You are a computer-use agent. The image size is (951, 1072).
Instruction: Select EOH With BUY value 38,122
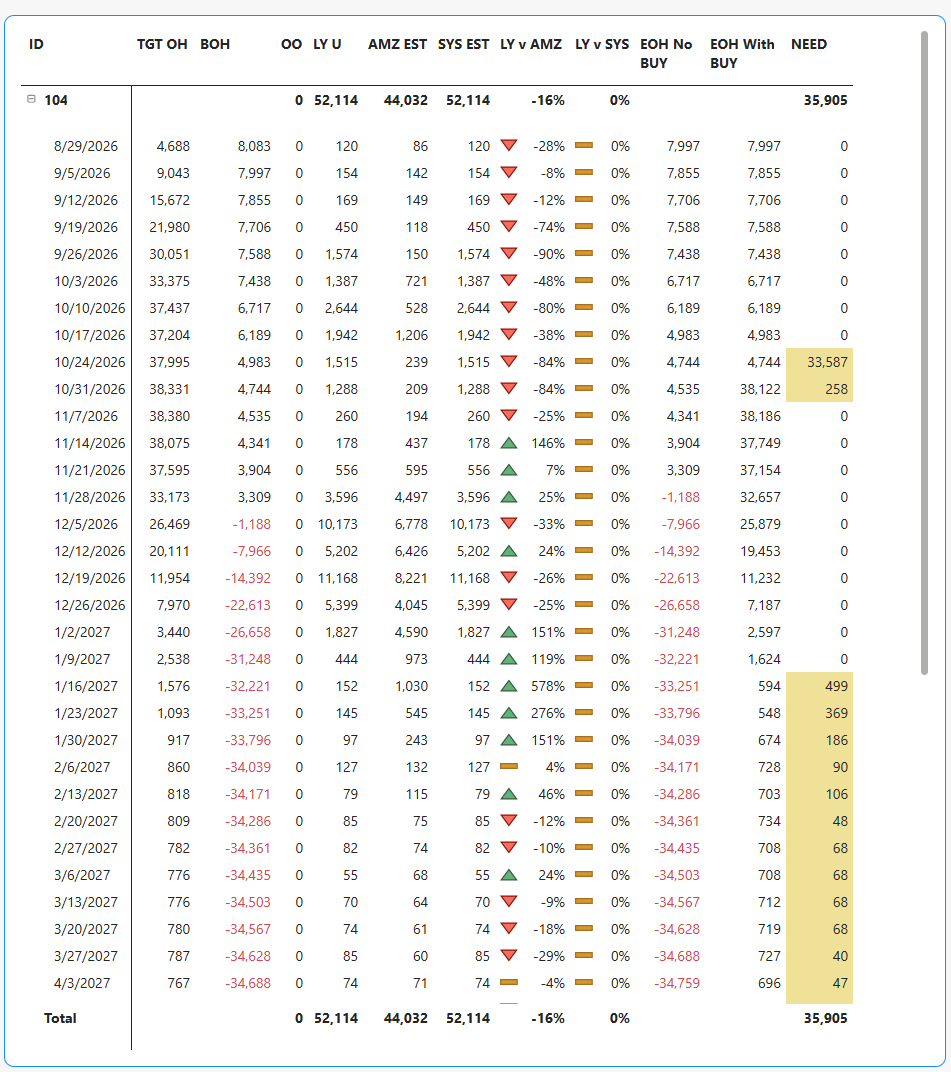click(x=760, y=389)
